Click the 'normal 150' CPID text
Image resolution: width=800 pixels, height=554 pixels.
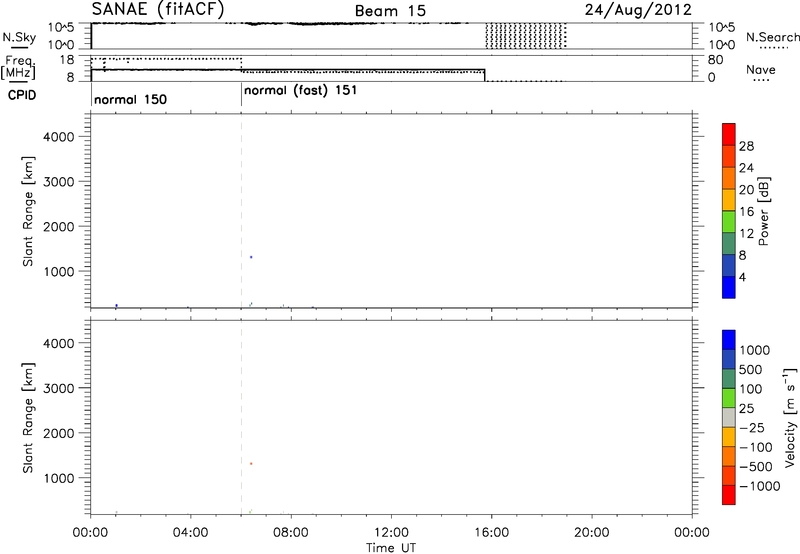click(131, 99)
